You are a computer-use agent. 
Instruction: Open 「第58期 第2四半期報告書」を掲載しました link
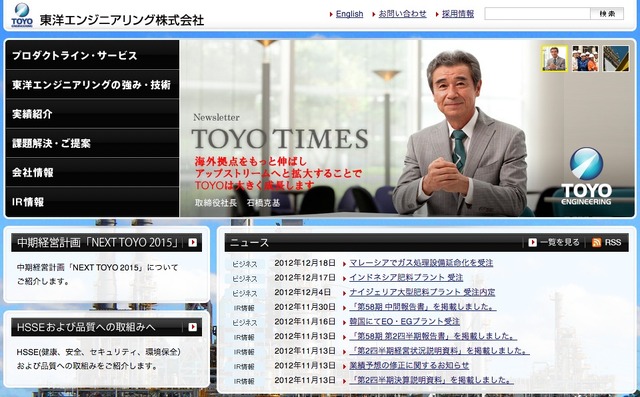(x=433, y=336)
